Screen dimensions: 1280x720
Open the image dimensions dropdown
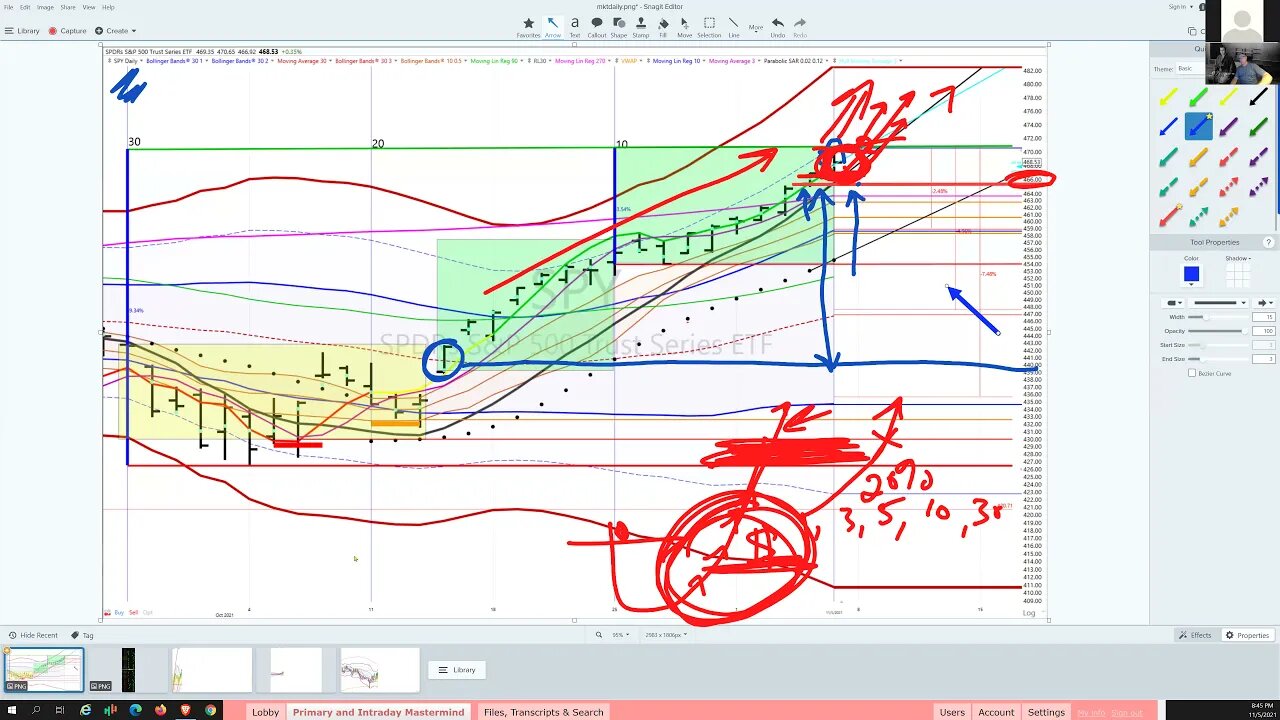(667, 635)
